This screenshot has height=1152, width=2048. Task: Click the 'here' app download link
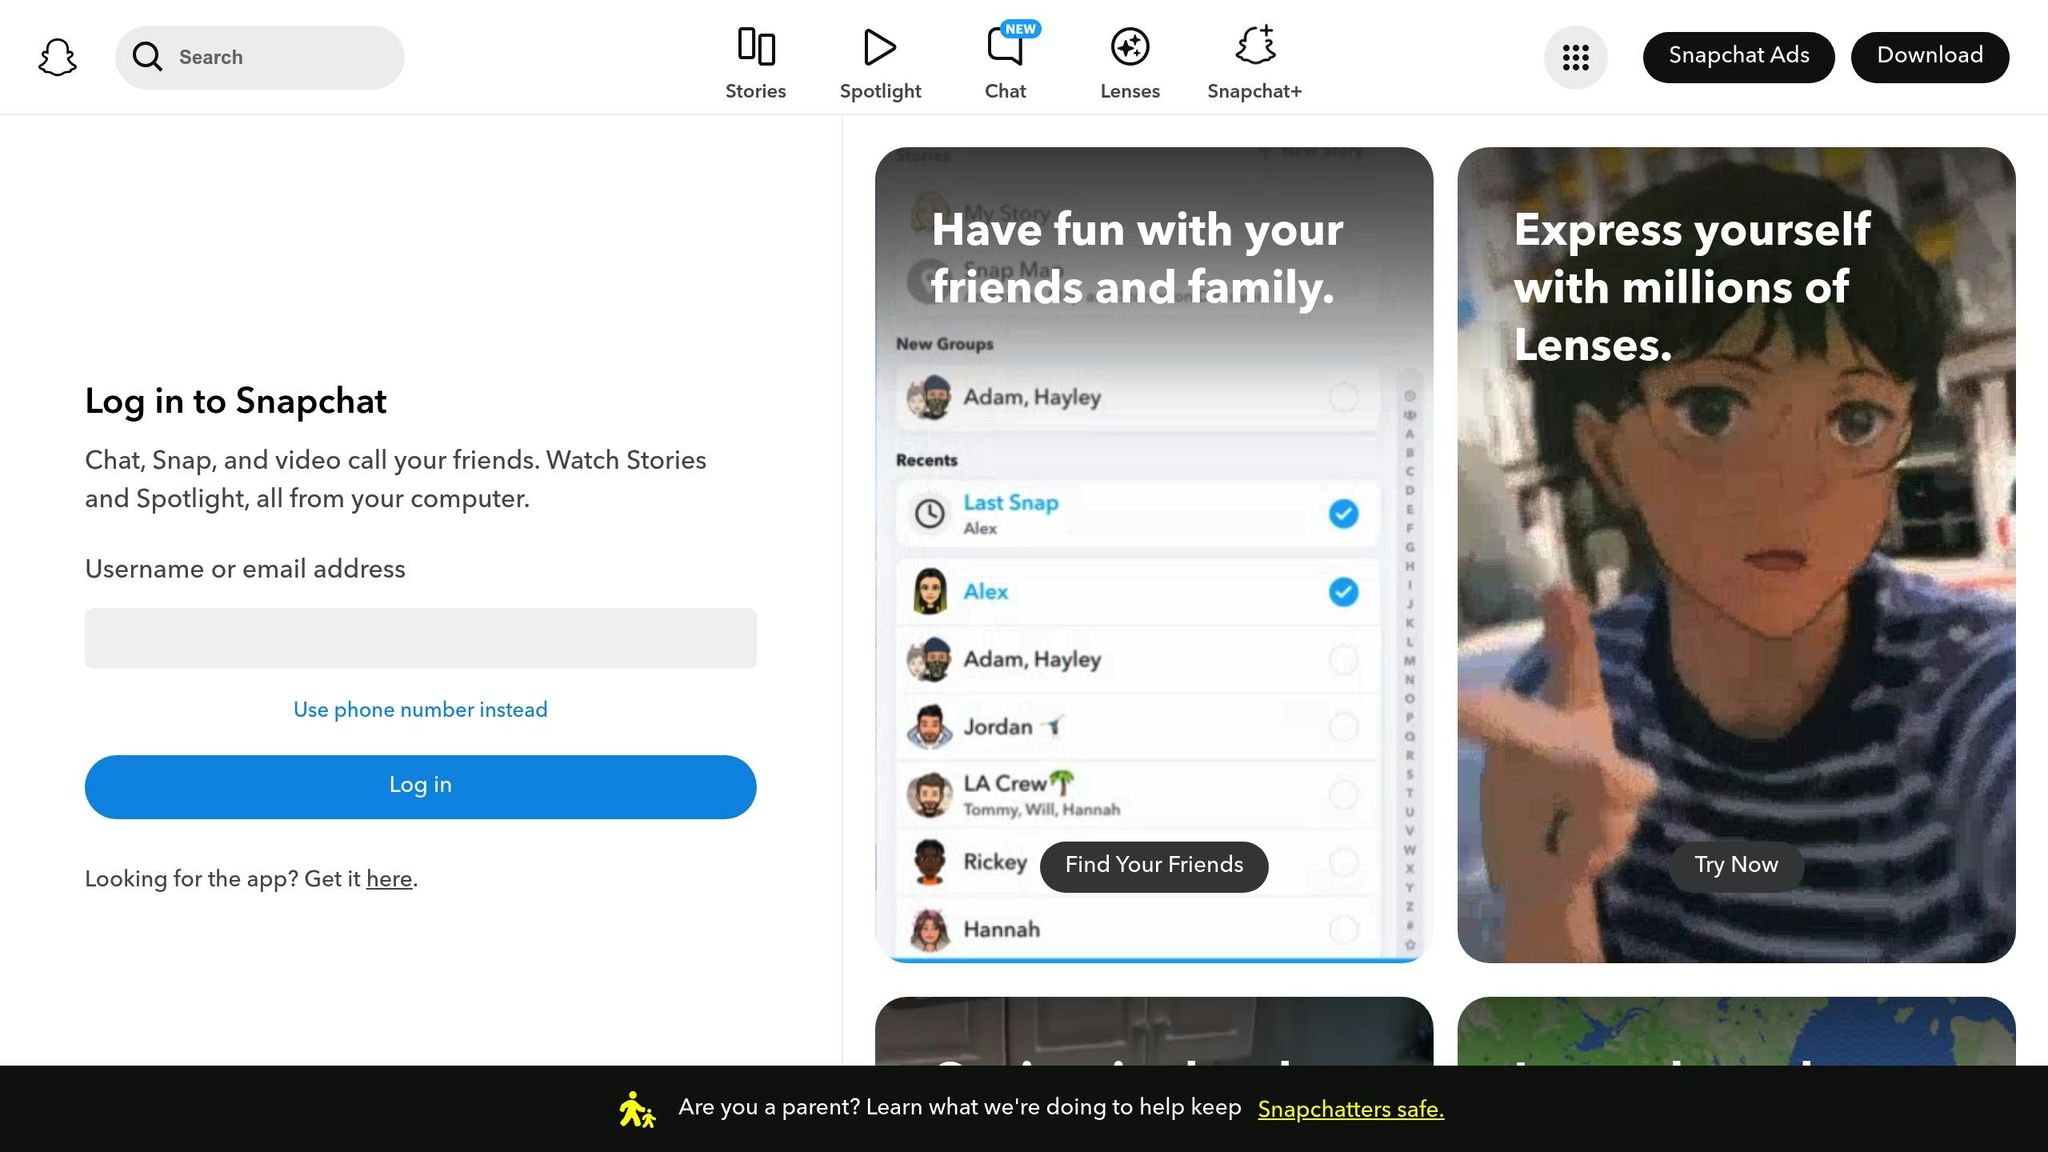click(x=389, y=879)
